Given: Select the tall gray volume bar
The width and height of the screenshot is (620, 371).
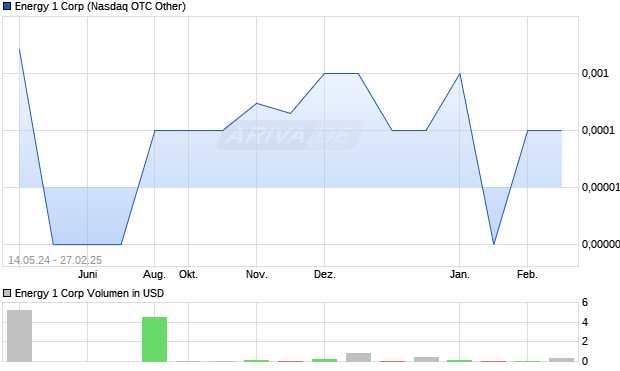Looking at the screenshot, I should (19, 336).
